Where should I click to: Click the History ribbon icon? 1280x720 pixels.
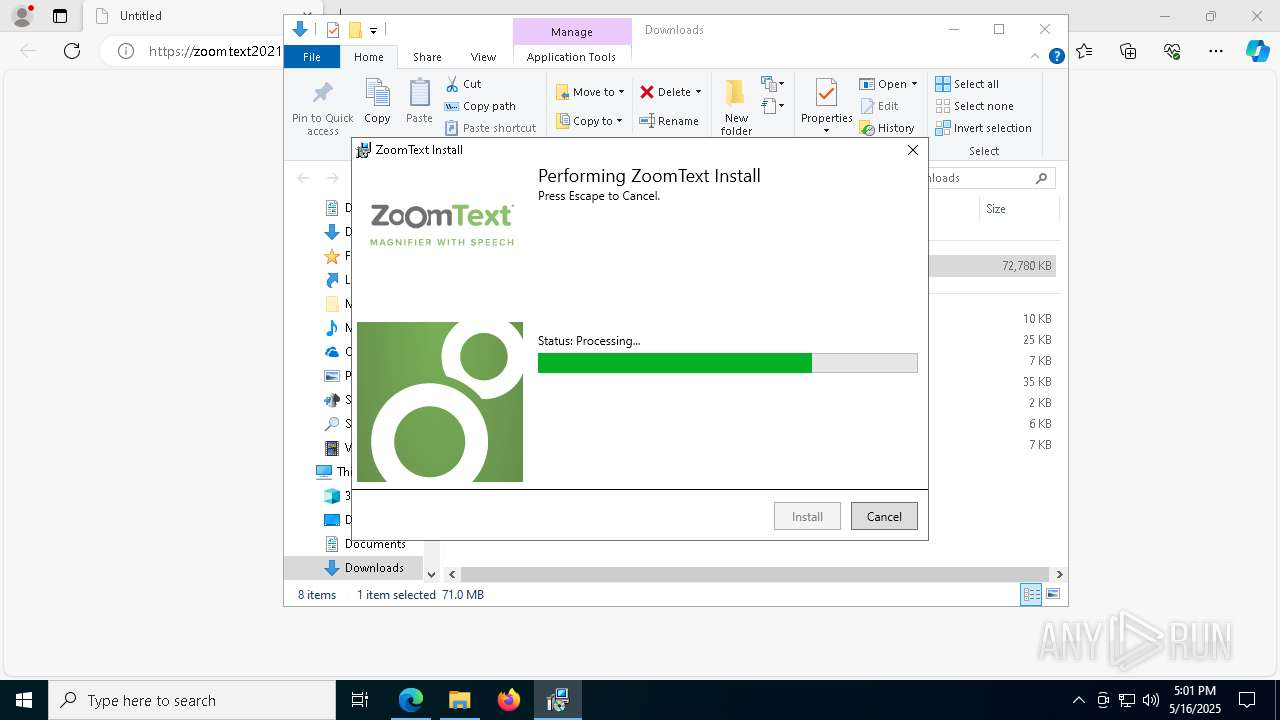click(x=868, y=128)
